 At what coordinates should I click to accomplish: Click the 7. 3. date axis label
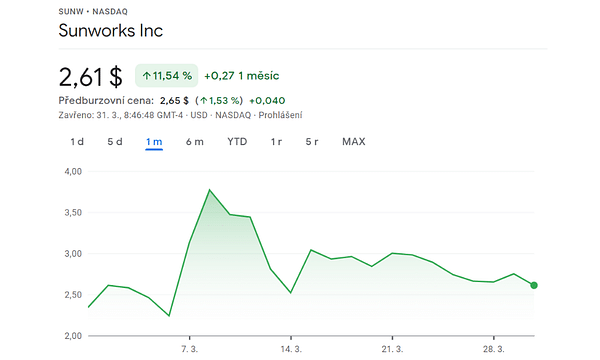coord(189,349)
